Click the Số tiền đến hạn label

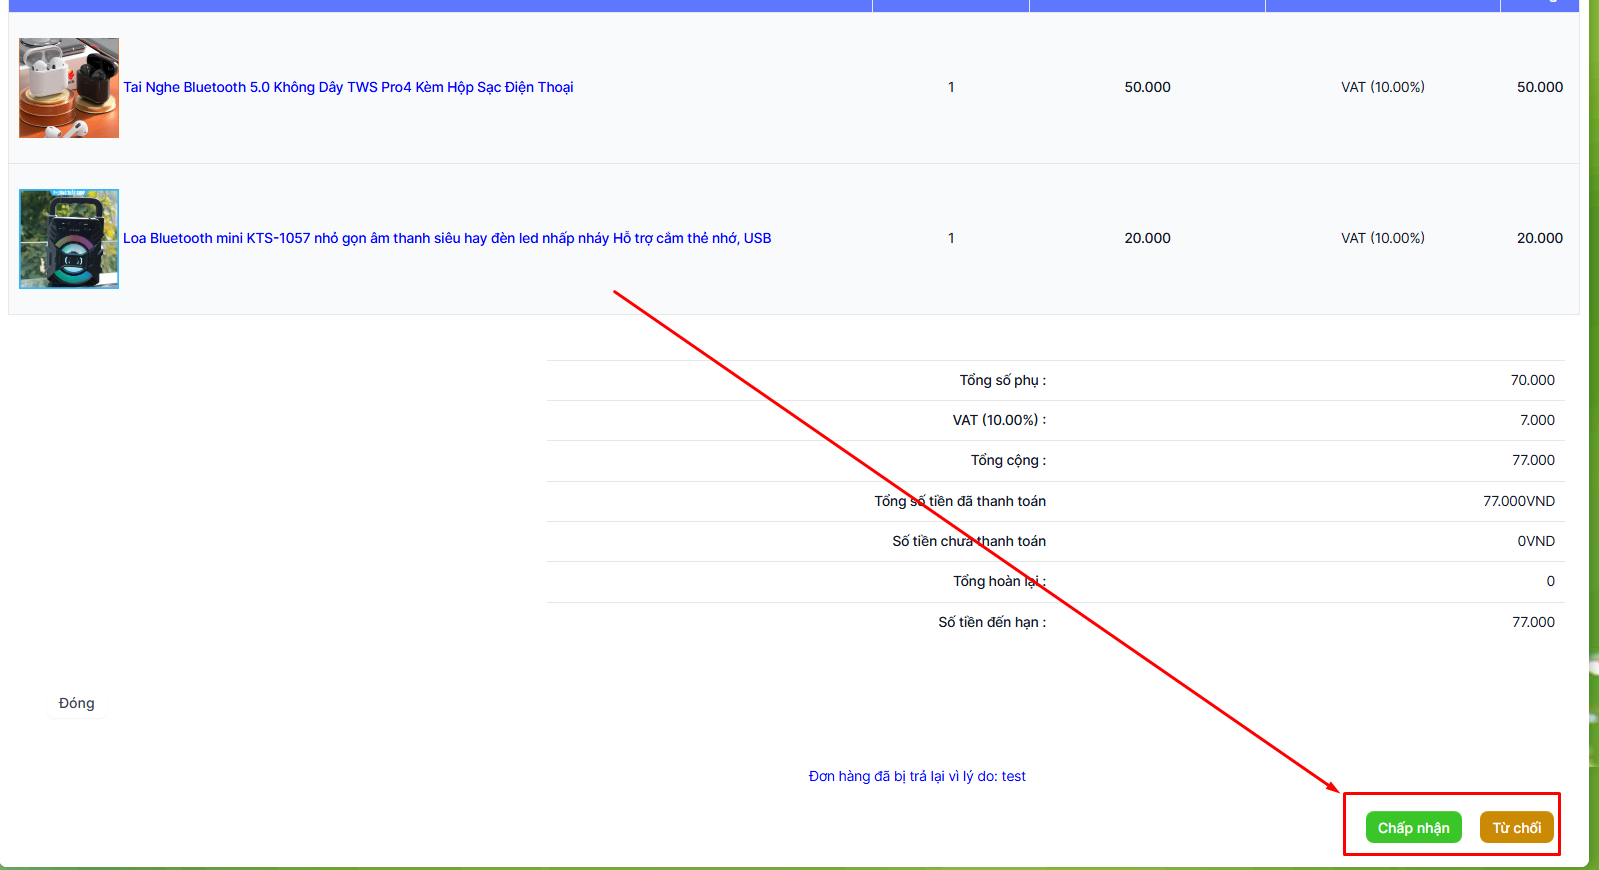pyautogui.click(x=991, y=623)
